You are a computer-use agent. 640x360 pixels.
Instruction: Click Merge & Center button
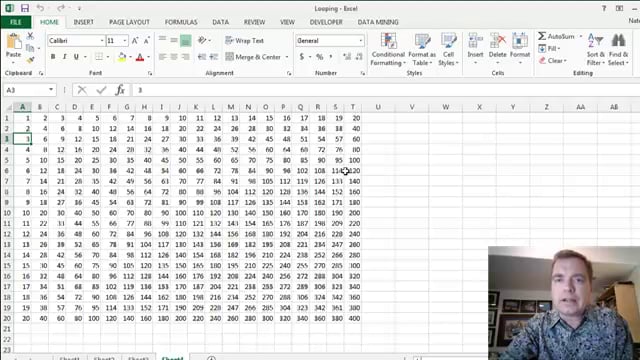(x=253, y=57)
